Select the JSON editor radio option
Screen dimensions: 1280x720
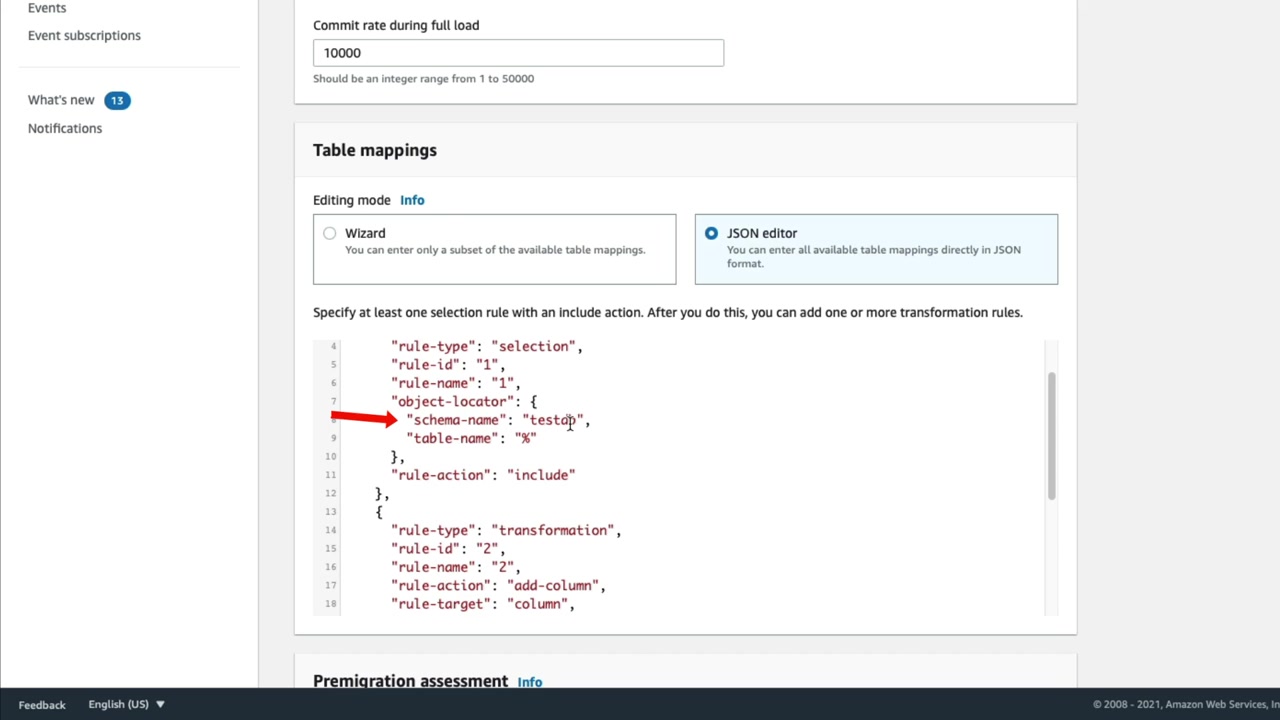tap(711, 233)
